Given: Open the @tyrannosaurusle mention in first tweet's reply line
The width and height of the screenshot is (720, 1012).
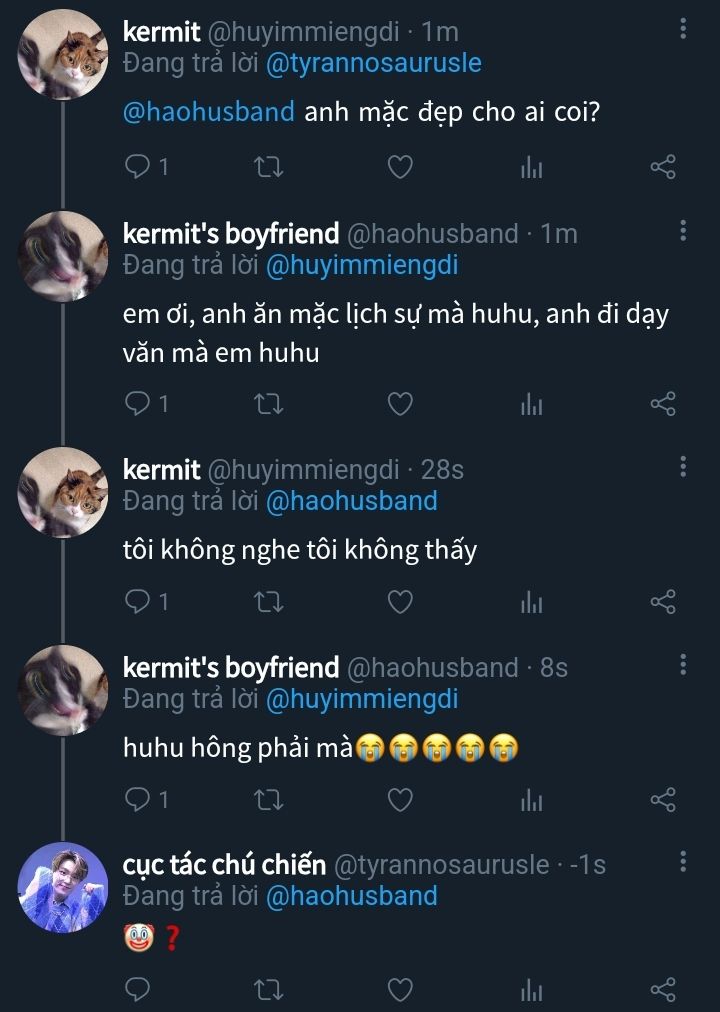Looking at the screenshot, I should pos(373,63).
